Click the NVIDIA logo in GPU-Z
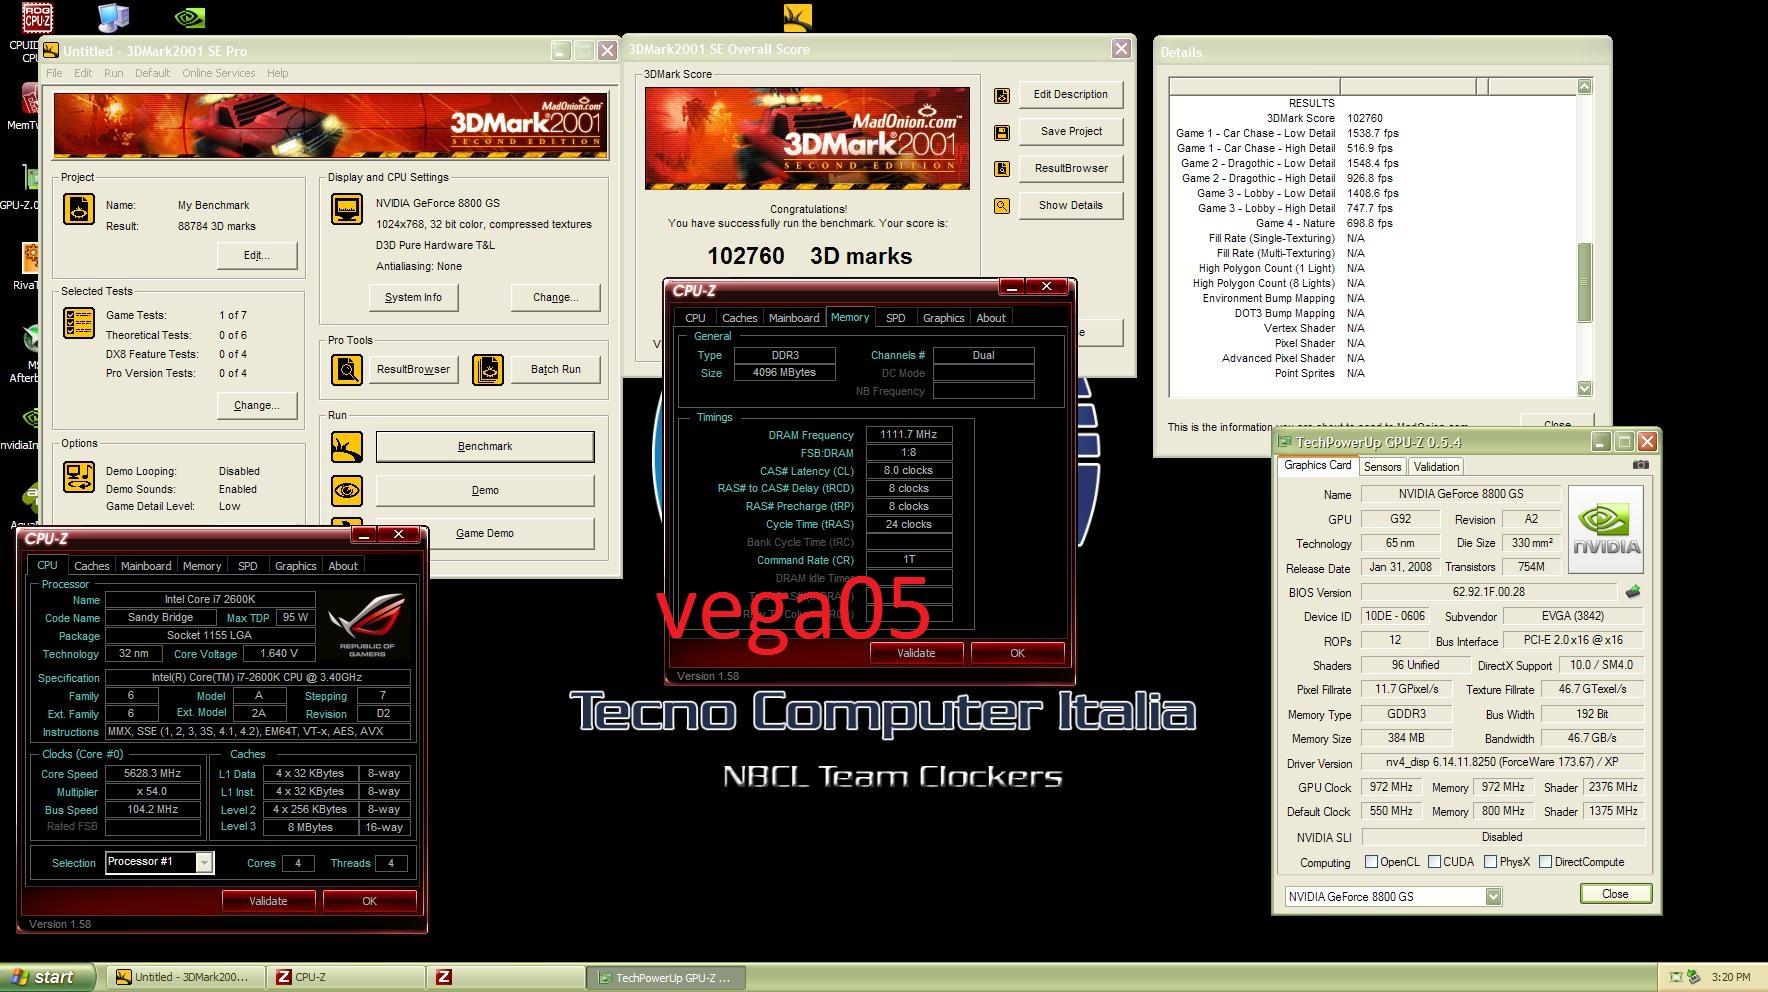Image resolution: width=1768 pixels, height=992 pixels. coord(1606,529)
